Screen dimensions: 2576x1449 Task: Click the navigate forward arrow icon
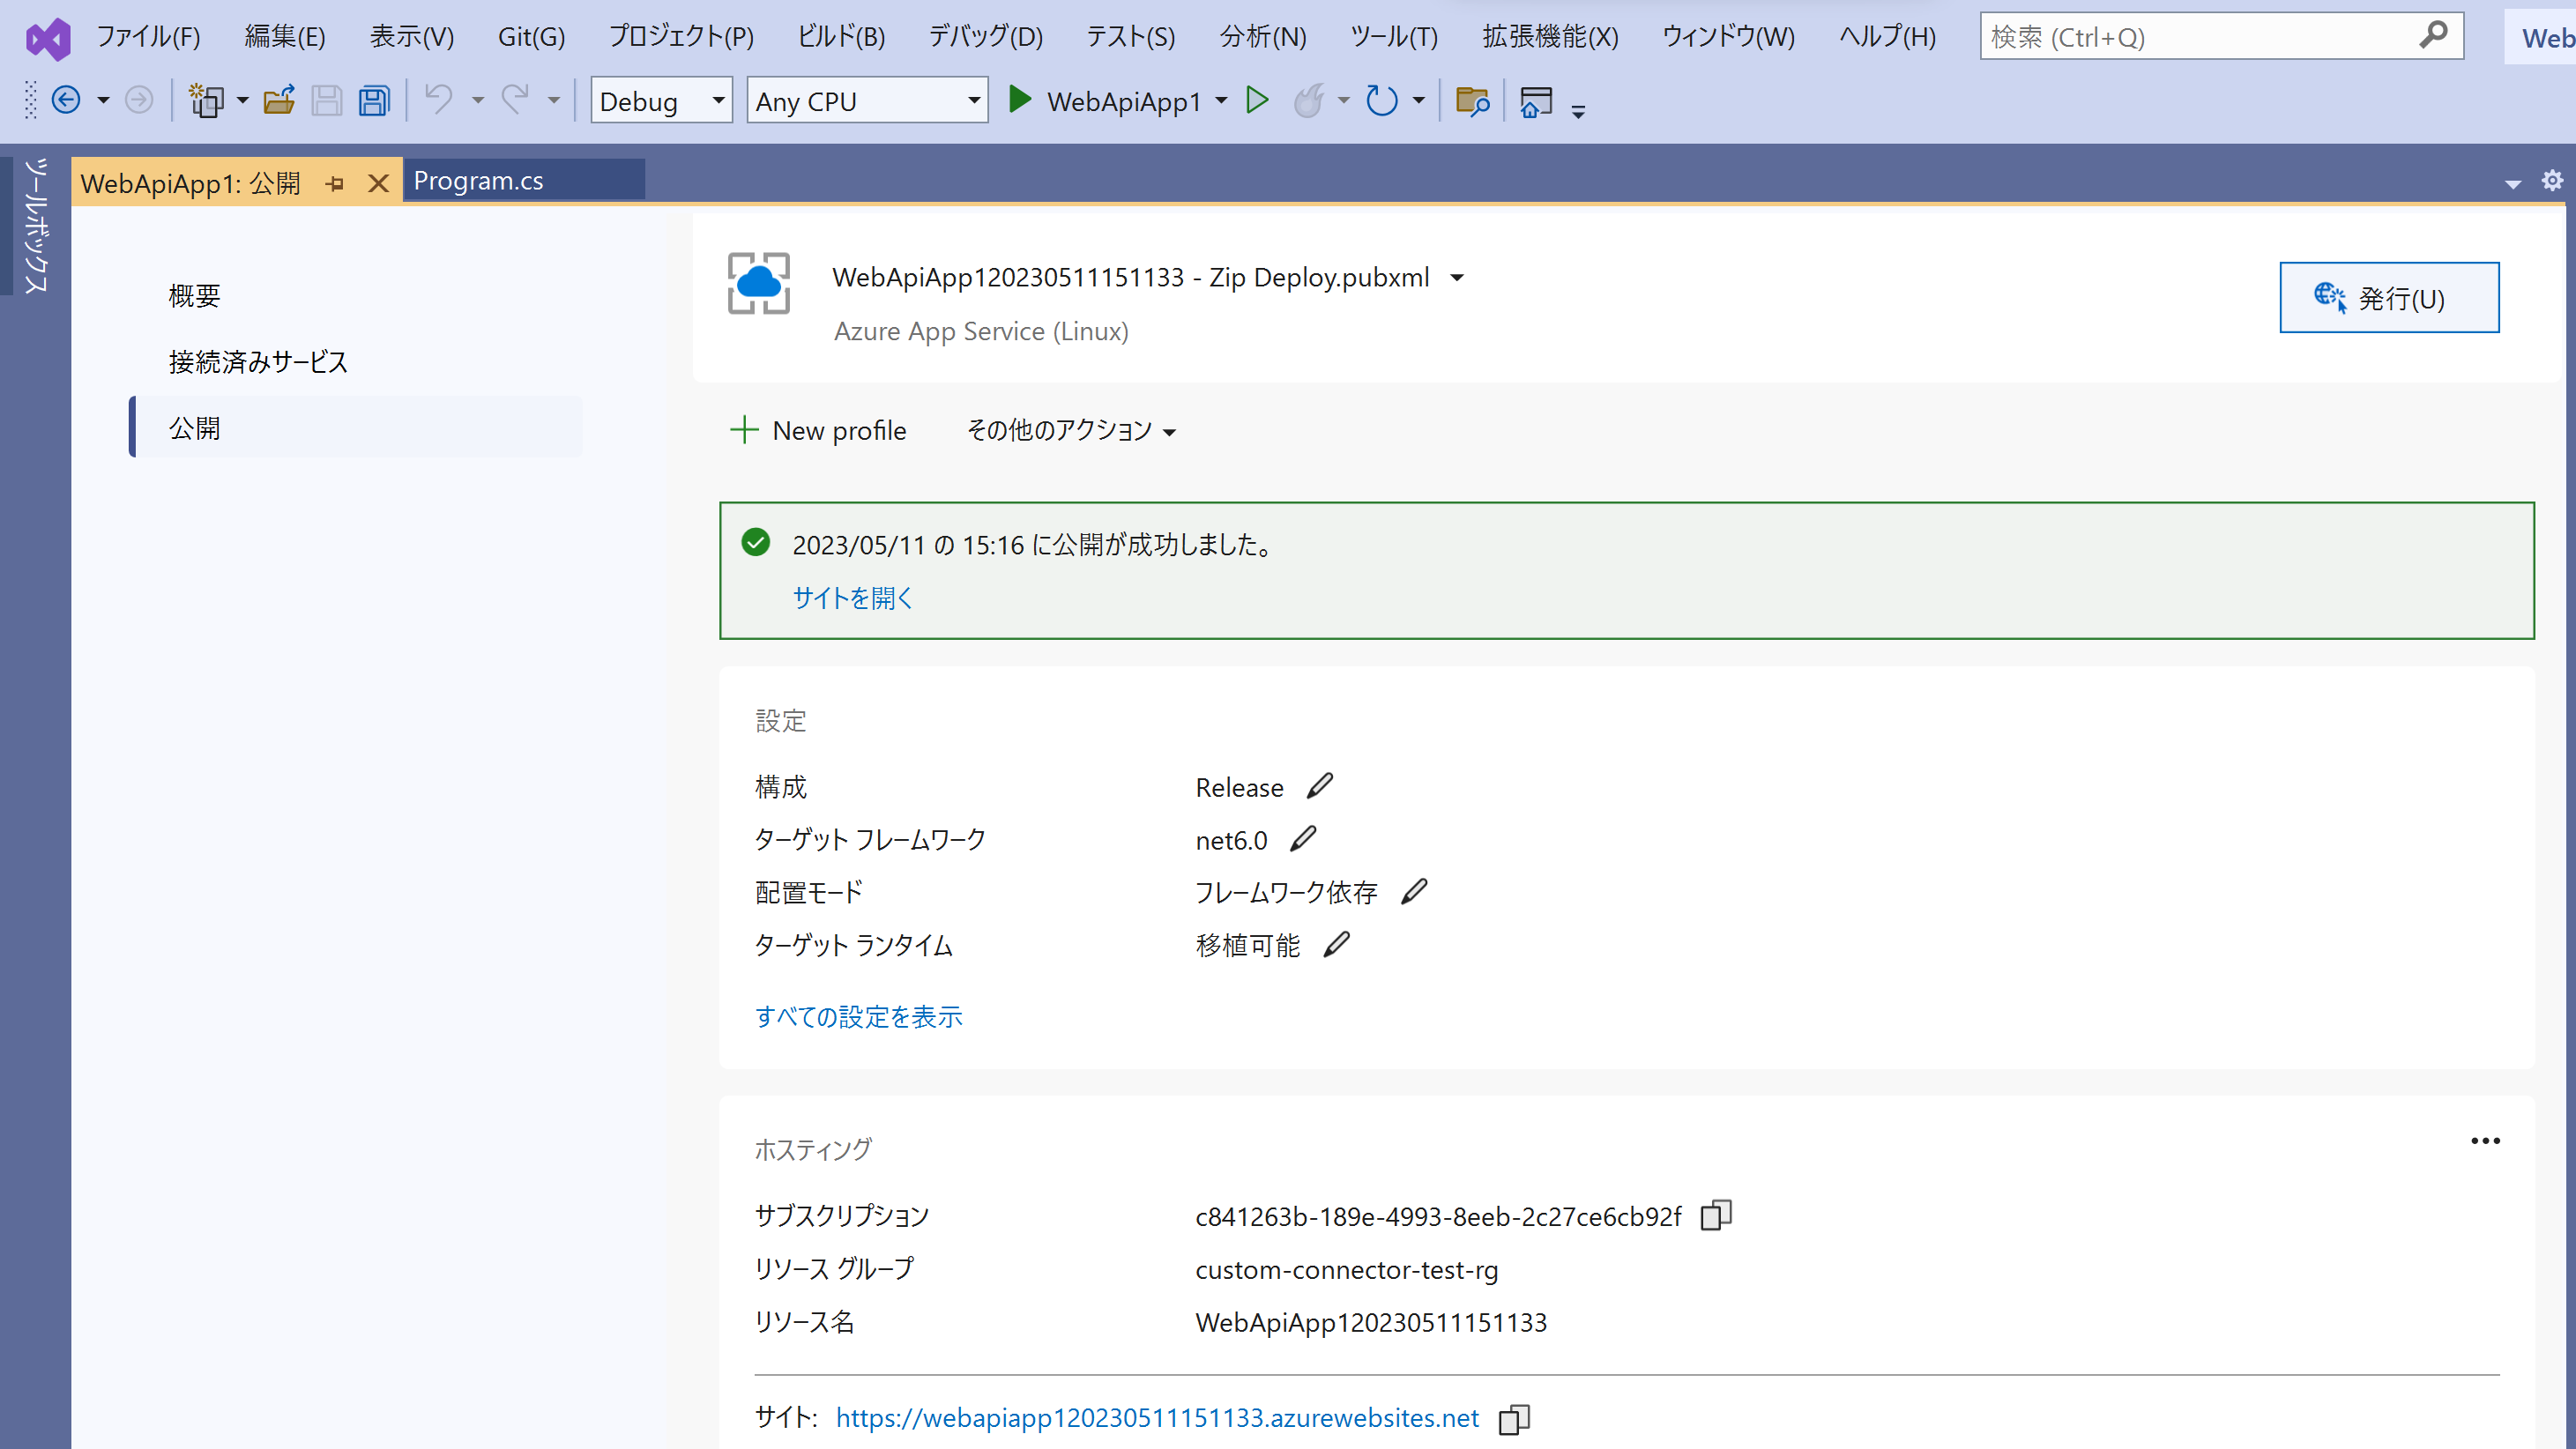point(139,100)
